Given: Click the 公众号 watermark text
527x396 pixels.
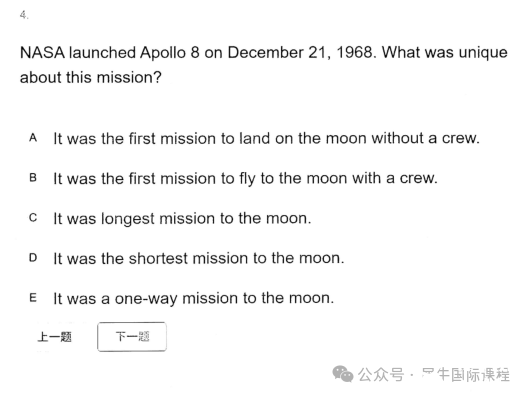Looking at the screenshot, I should coord(380,374).
